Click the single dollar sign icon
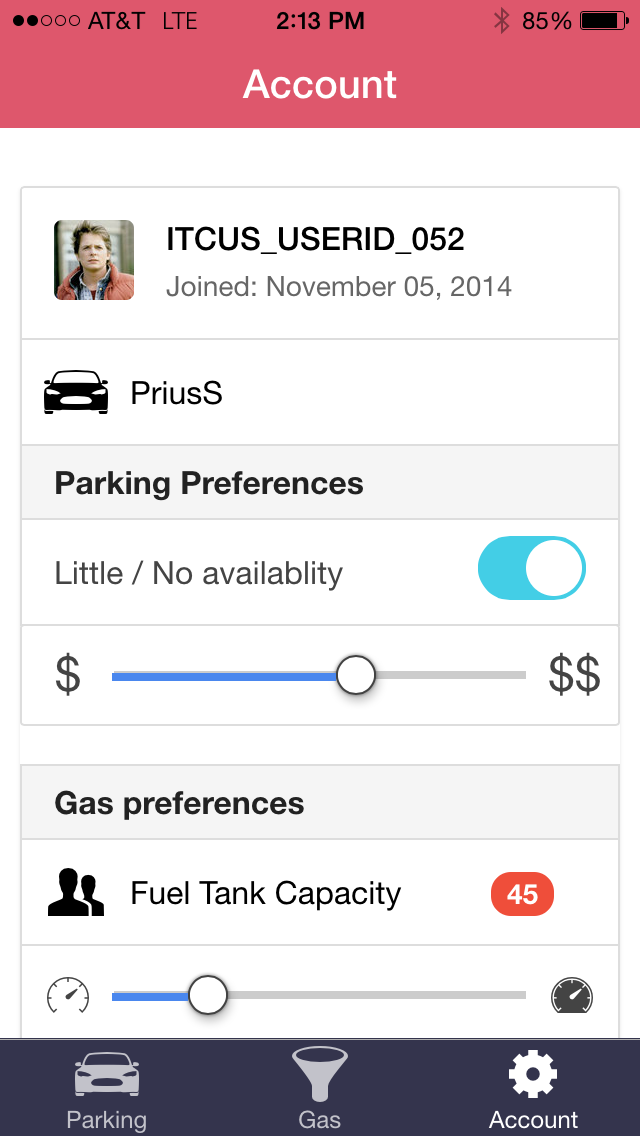 pyautogui.click(x=68, y=675)
